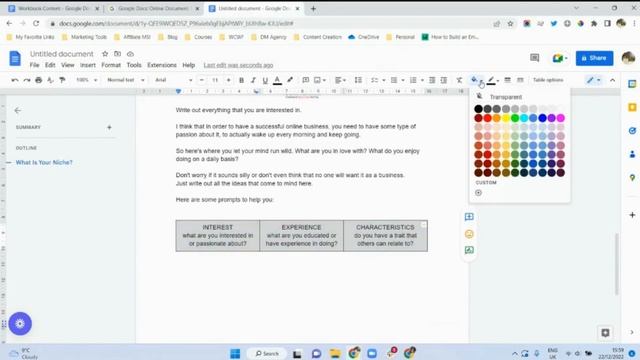Toggle underline formatting
640x360 pixels.
point(265,80)
